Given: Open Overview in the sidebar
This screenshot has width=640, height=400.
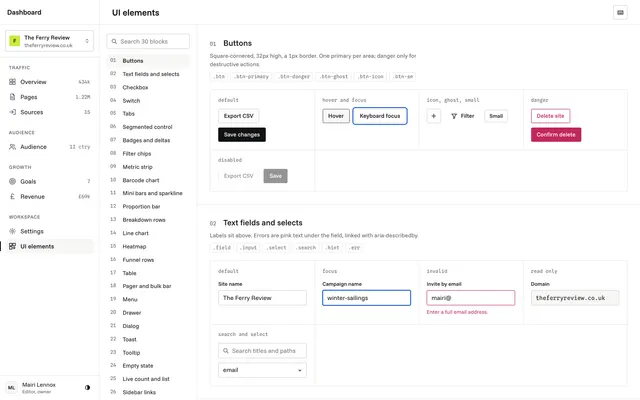Looking at the screenshot, I should point(49,82).
